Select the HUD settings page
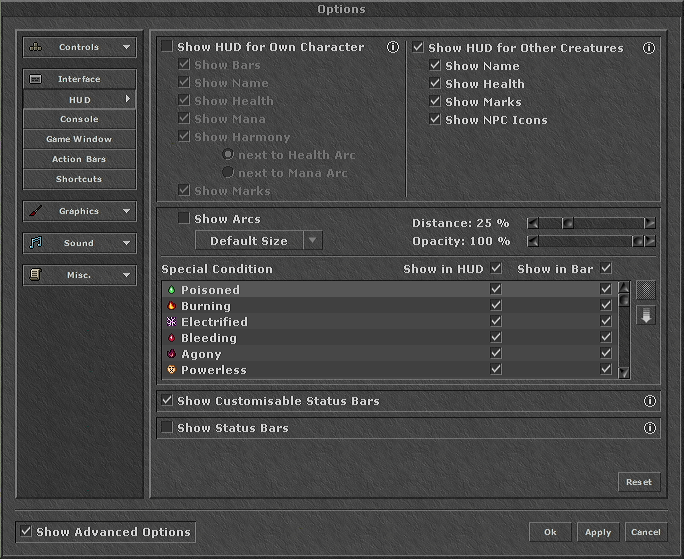This screenshot has width=684, height=559. (79, 99)
